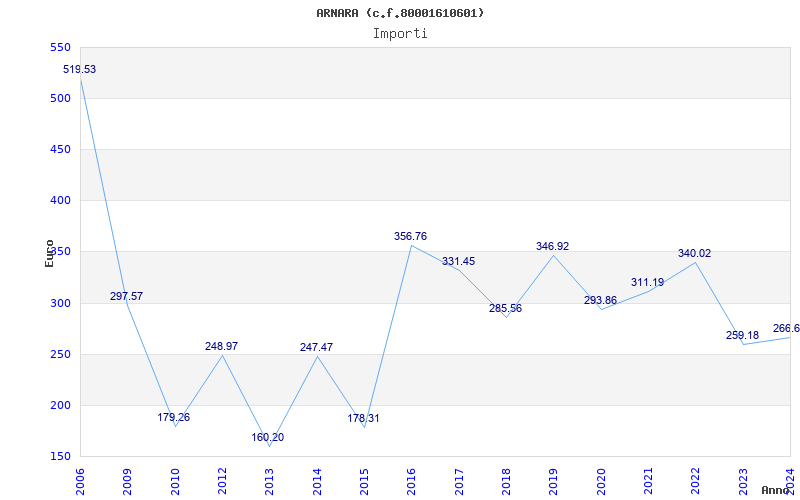The height and width of the screenshot is (500, 800).
Task: Click the Anno axis label
Action: pos(776,490)
